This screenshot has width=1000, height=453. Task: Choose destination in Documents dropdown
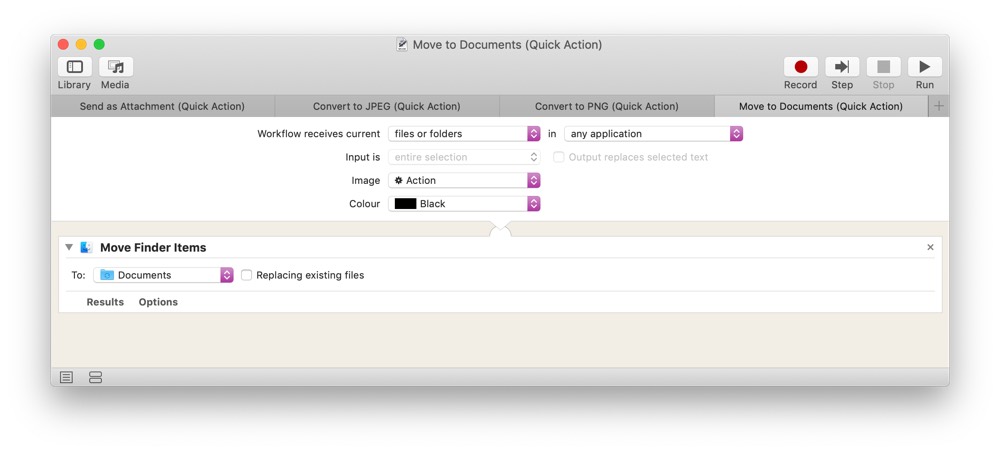click(x=163, y=275)
